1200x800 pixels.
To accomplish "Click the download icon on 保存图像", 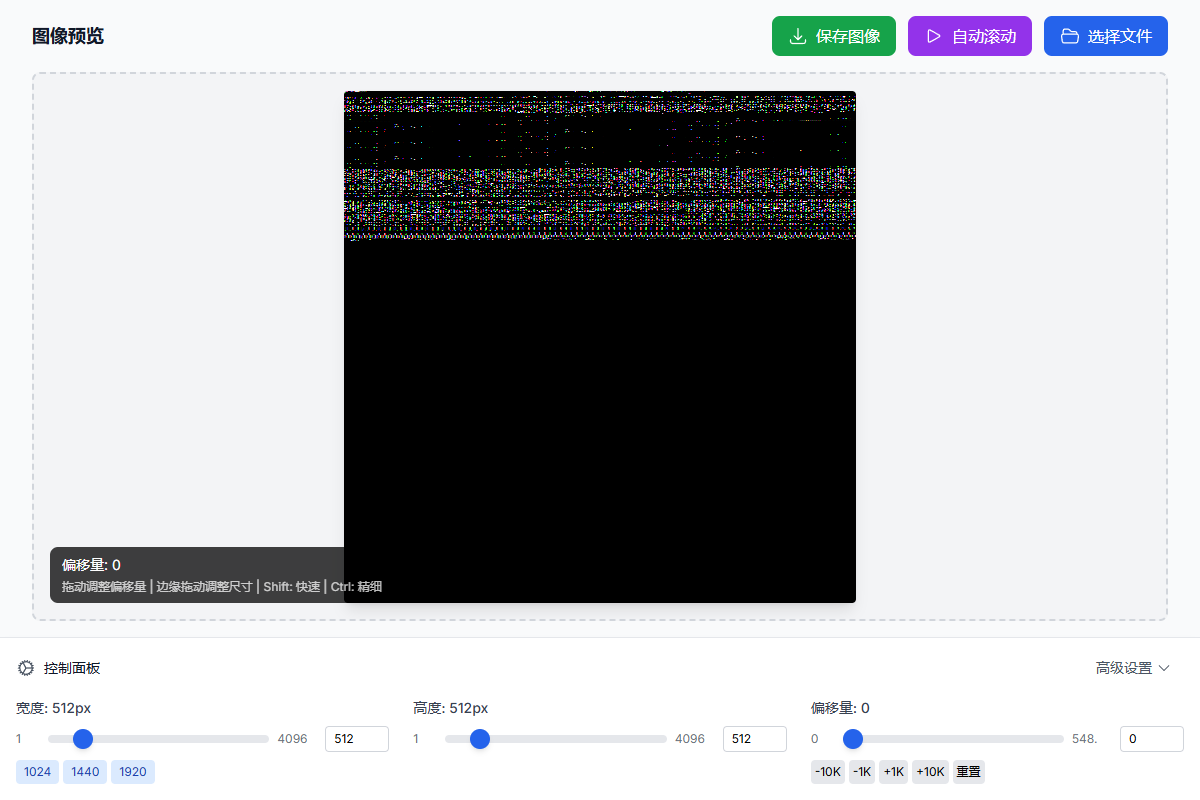I will [x=798, y=37].
